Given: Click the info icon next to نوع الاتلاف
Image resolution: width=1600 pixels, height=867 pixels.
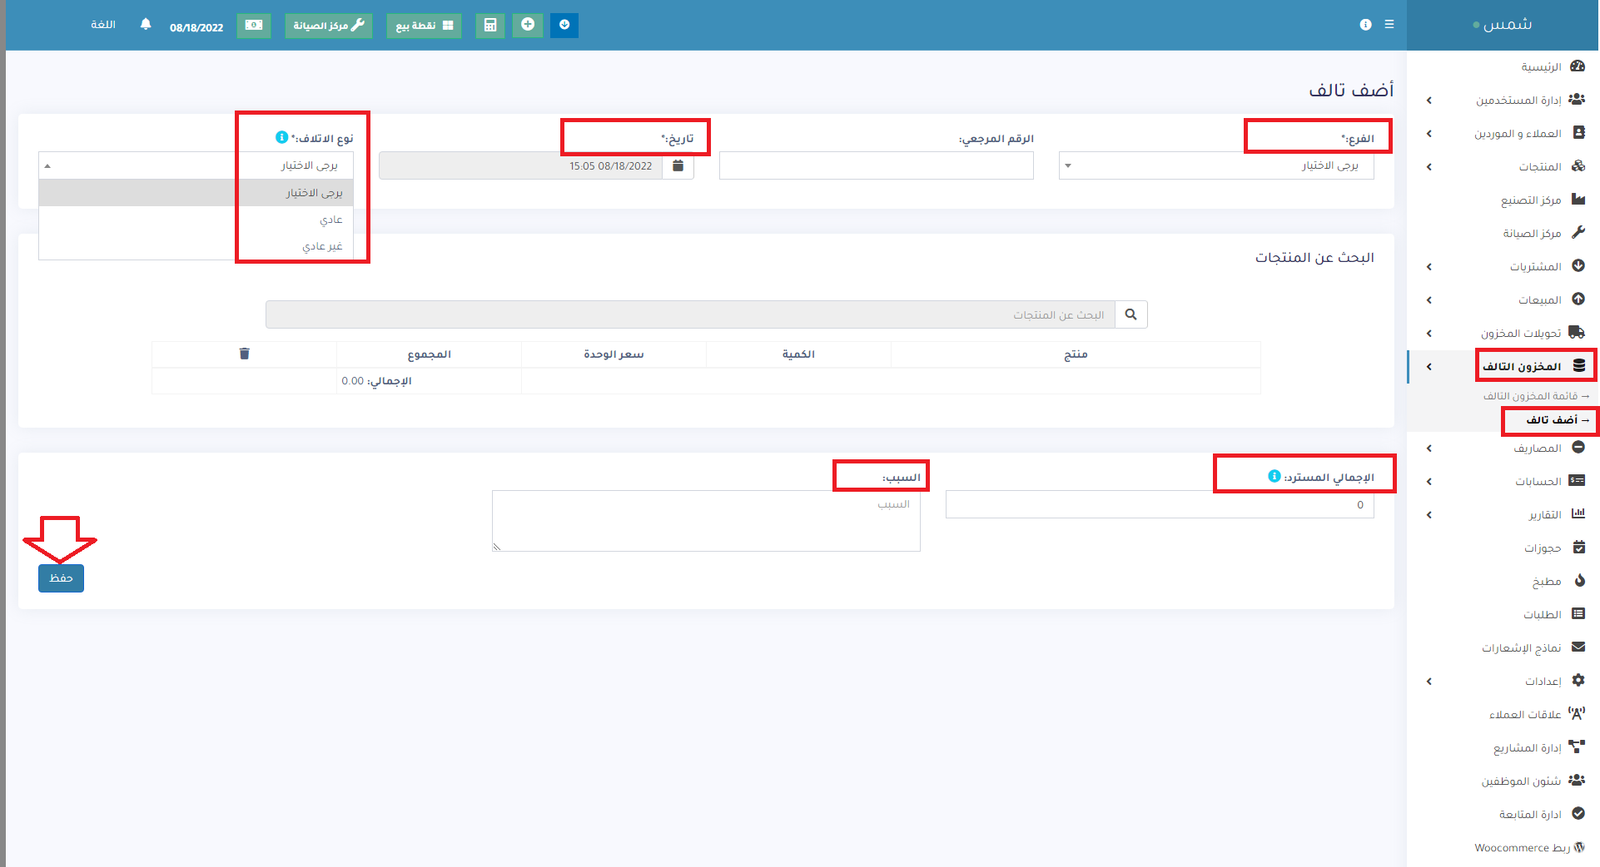Looking at the screenshot, I should pyautogui.click(x=282, y=138).
